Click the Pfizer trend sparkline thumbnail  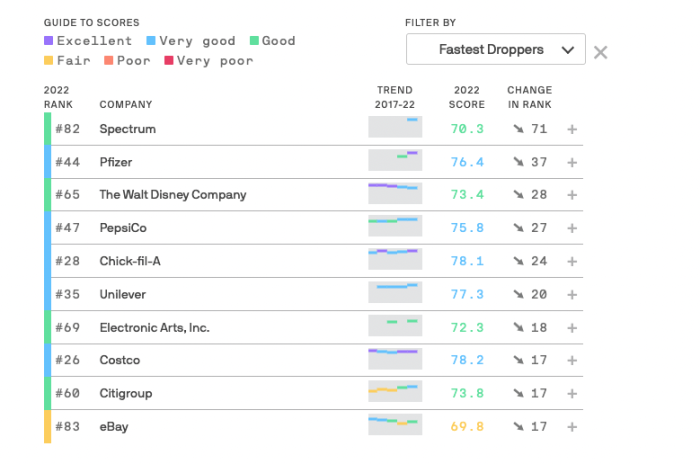click(x=395, y=161)
